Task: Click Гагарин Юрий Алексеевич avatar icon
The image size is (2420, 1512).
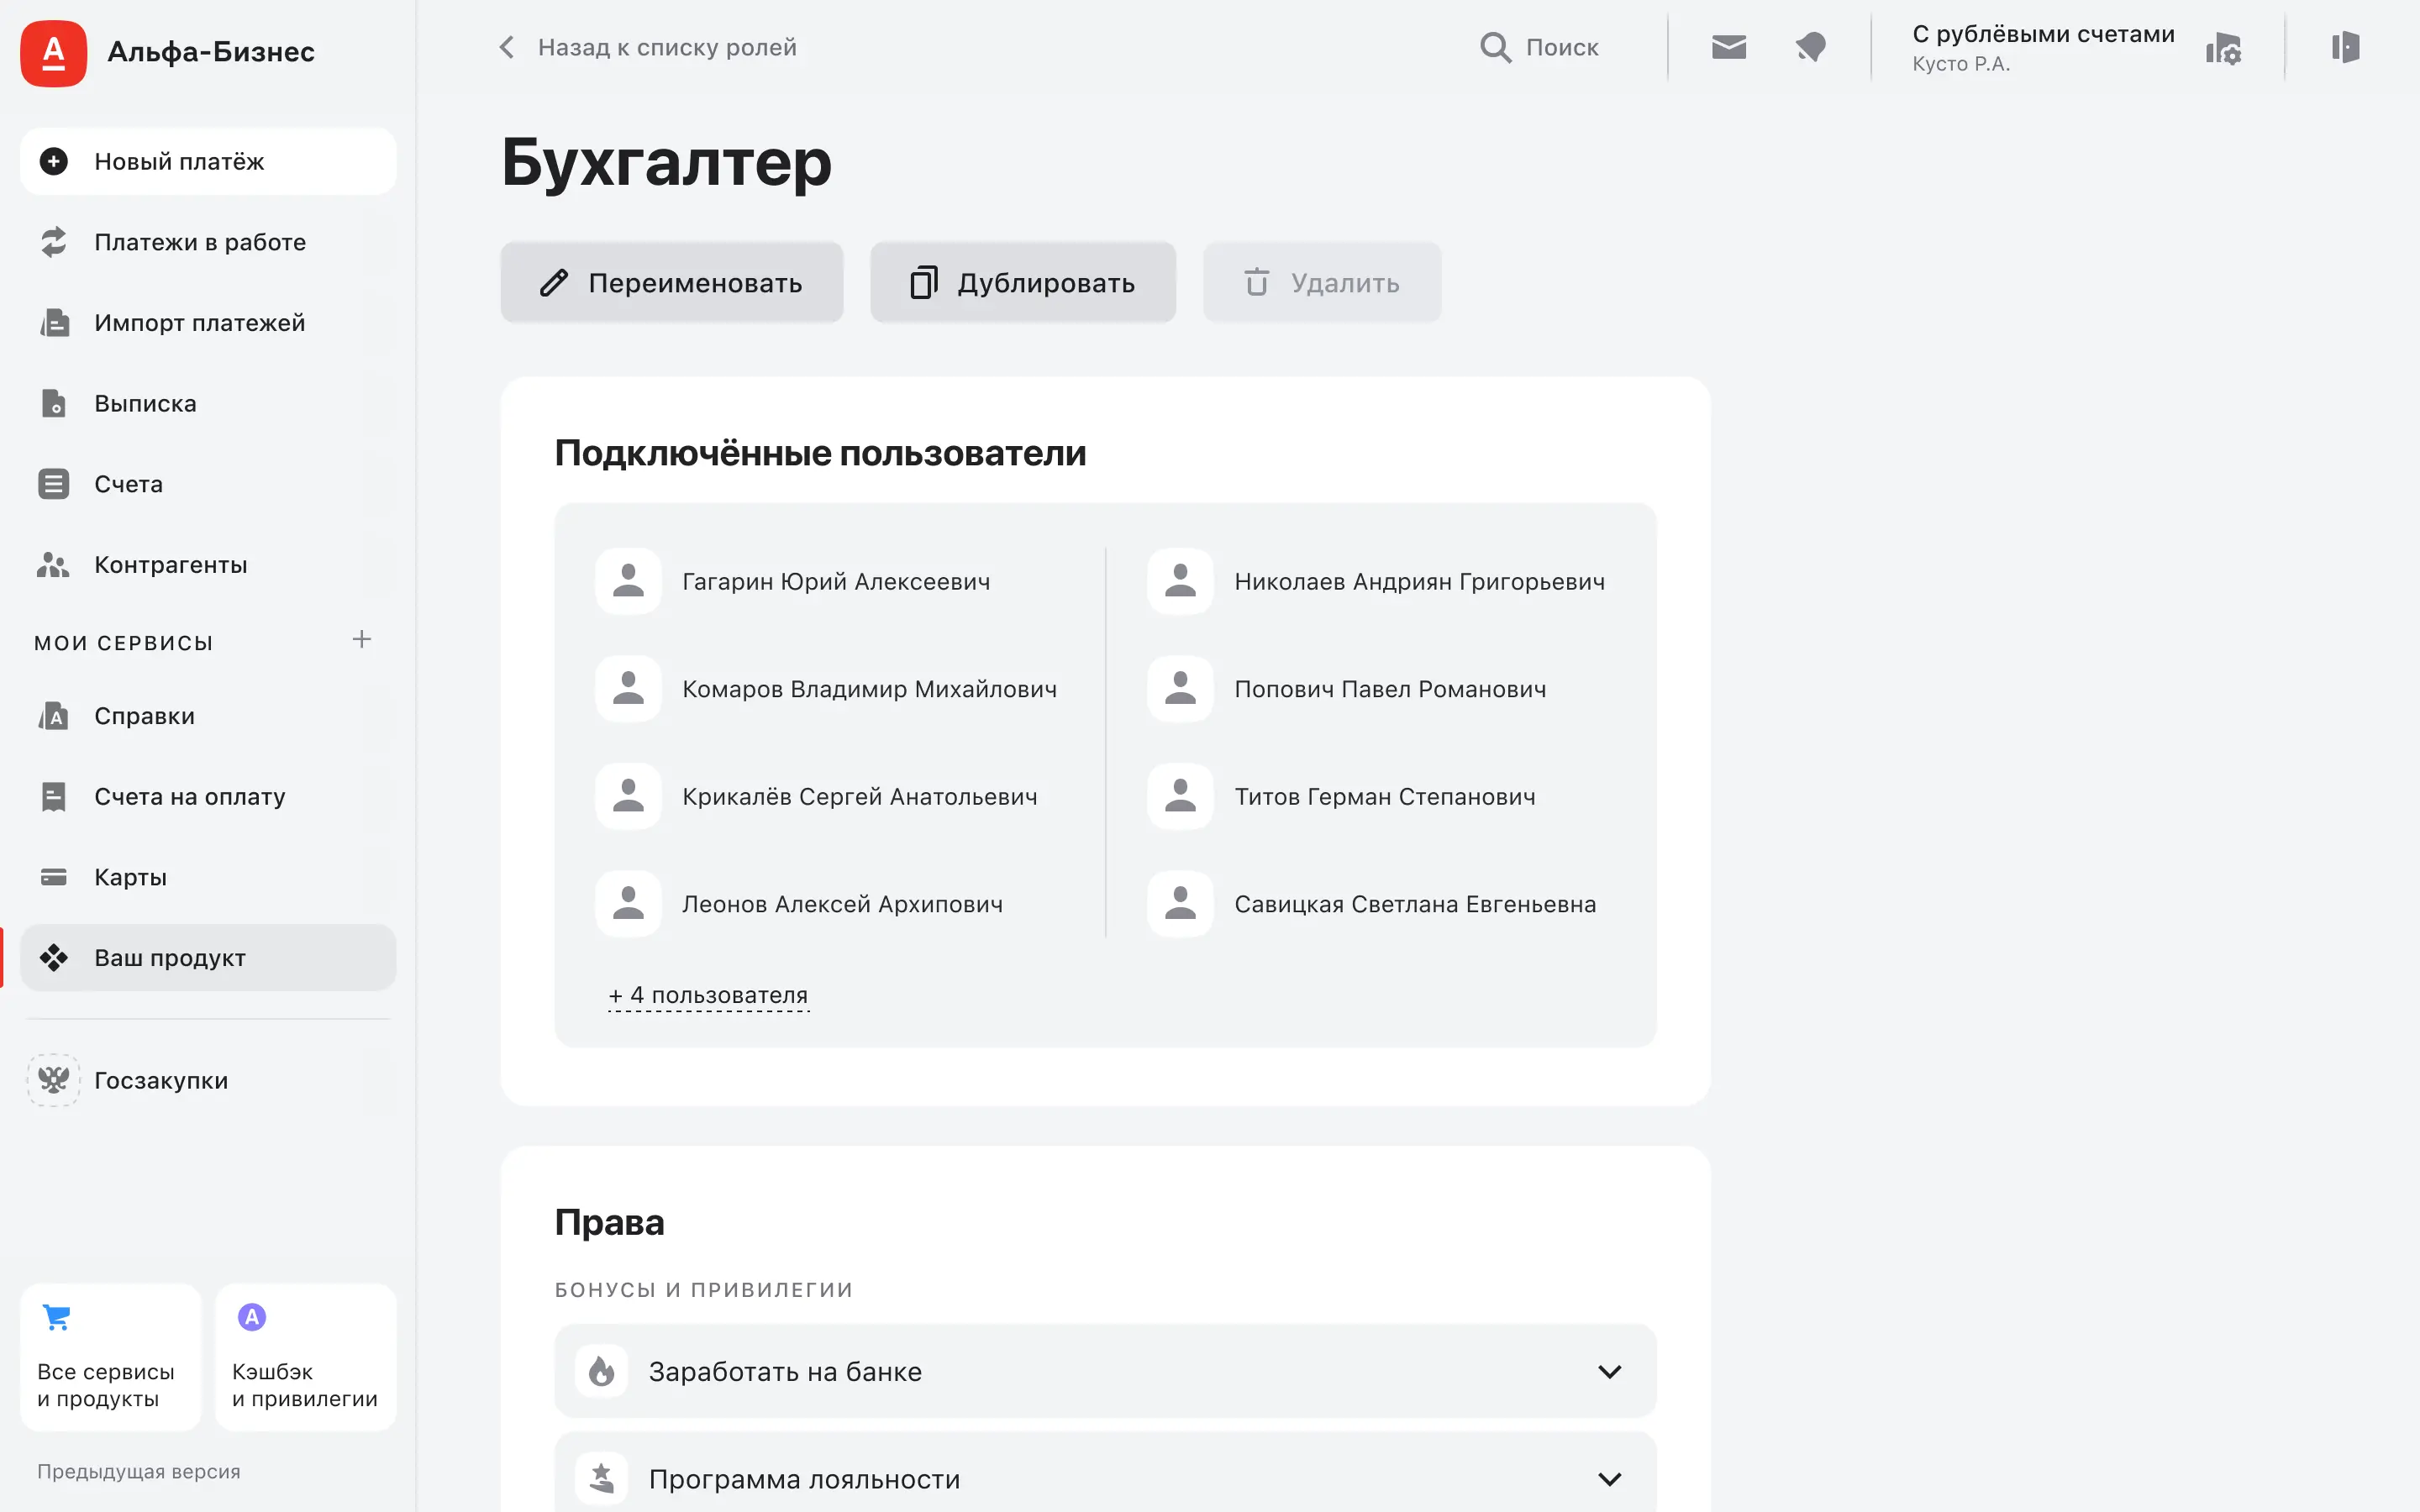Action: (628, 581)
